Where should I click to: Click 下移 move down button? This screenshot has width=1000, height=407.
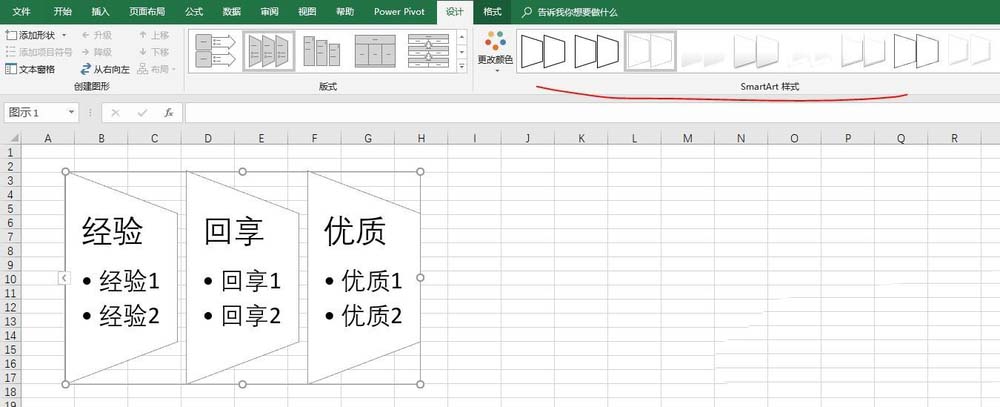coord(154,52)
